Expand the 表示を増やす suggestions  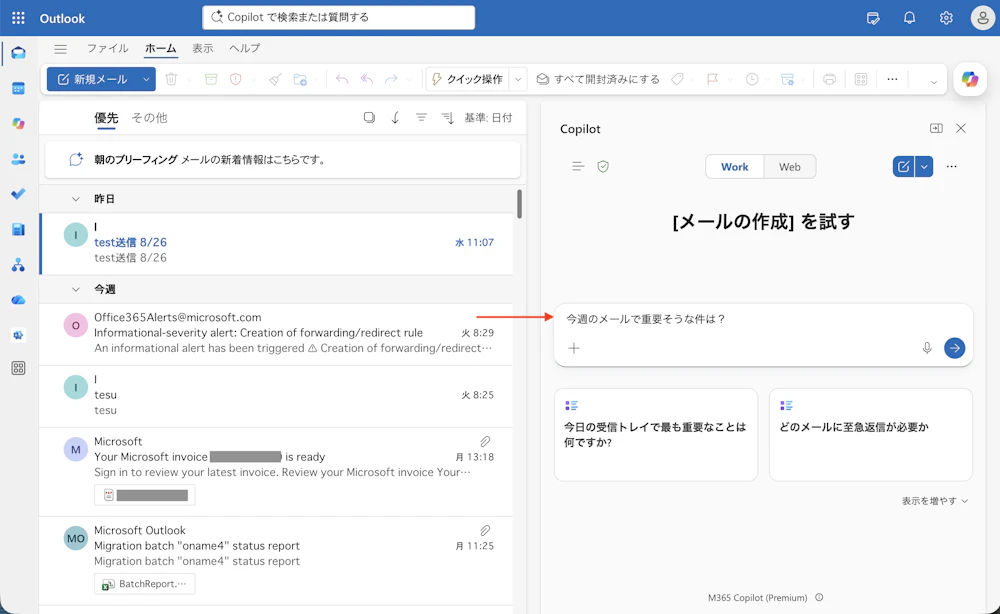point(934,501)
